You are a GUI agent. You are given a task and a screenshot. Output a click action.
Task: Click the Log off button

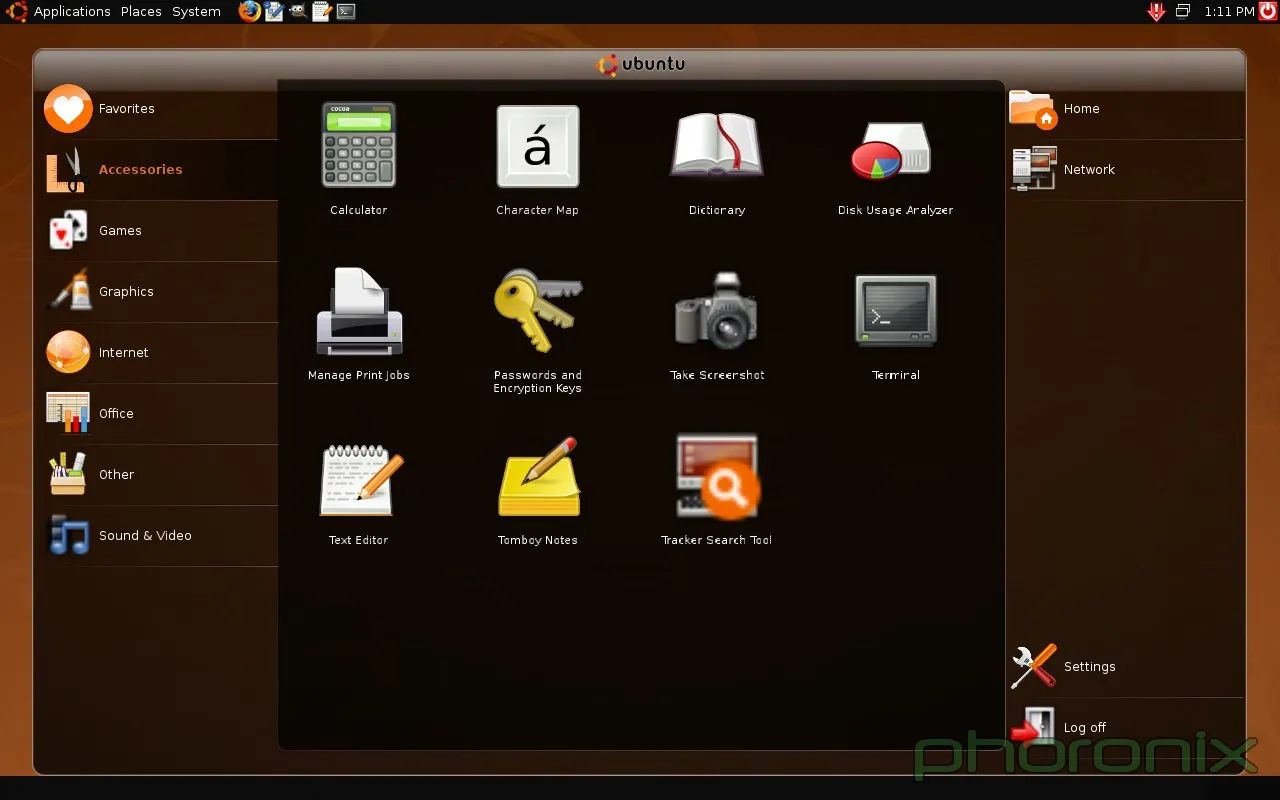coord(1125,728)
